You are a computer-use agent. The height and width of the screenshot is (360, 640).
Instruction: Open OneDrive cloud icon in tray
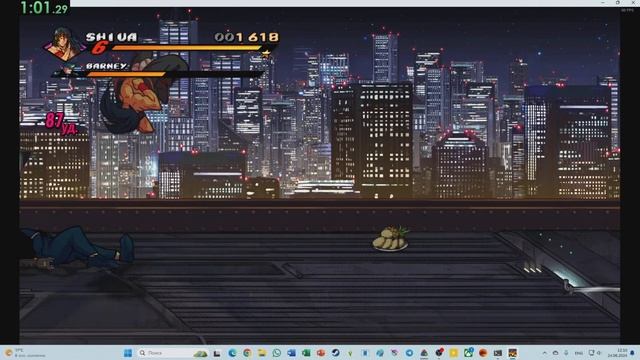[x=556, y=353]
